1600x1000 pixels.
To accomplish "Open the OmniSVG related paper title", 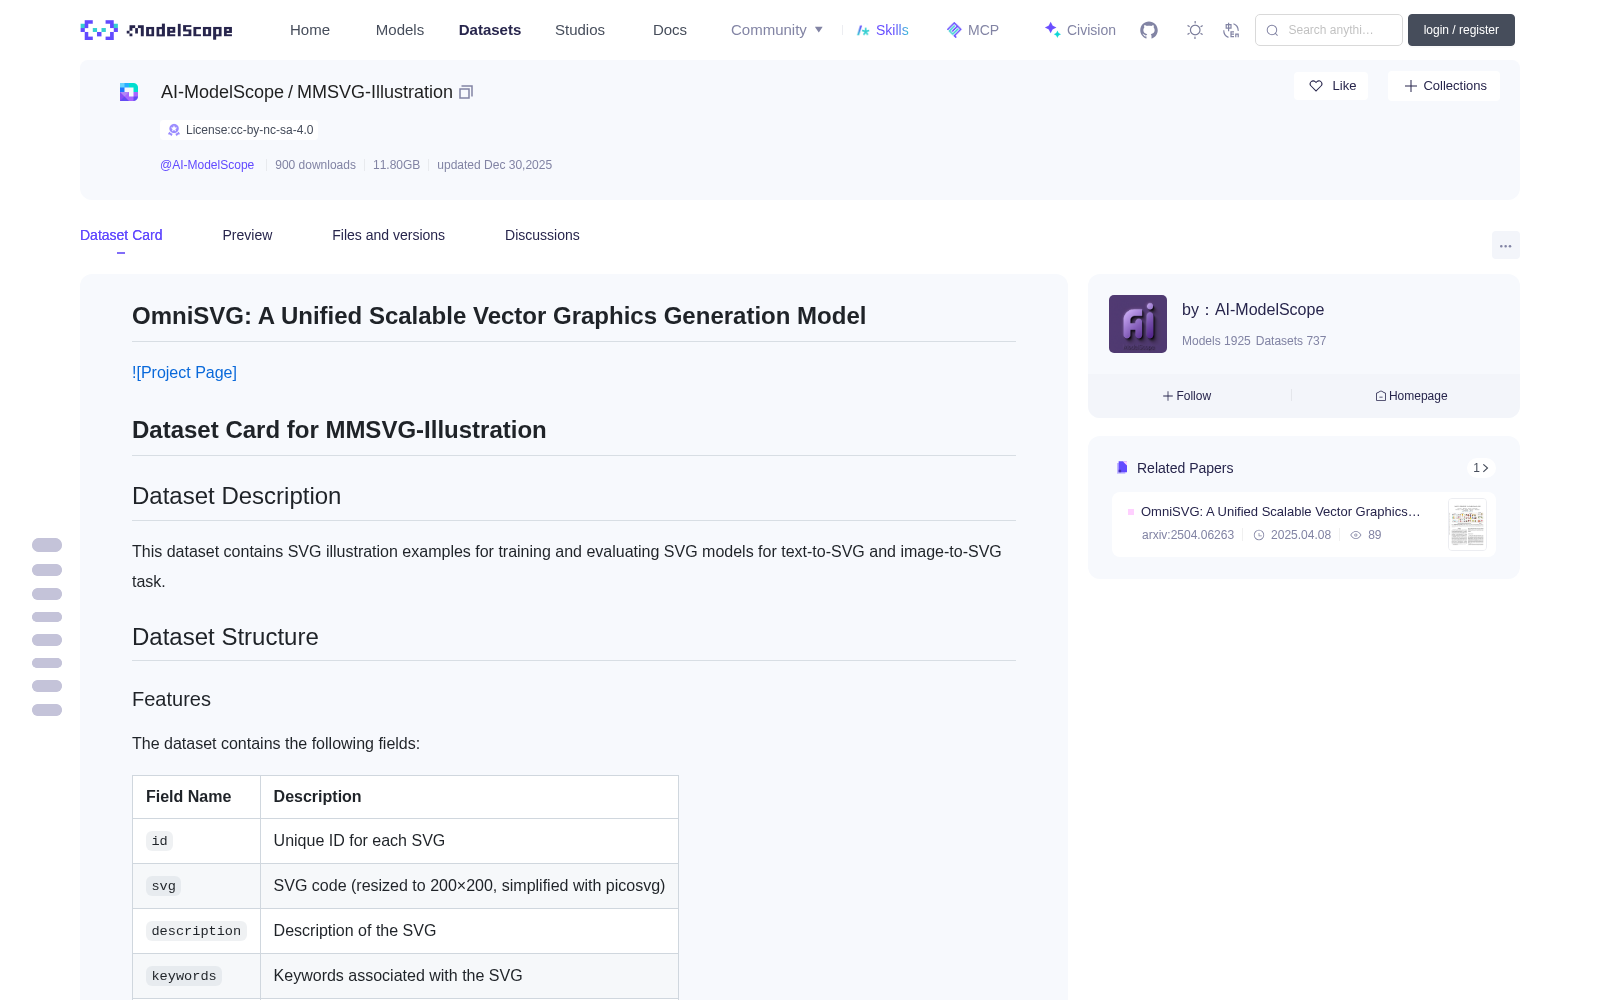I will [1280, 512].
